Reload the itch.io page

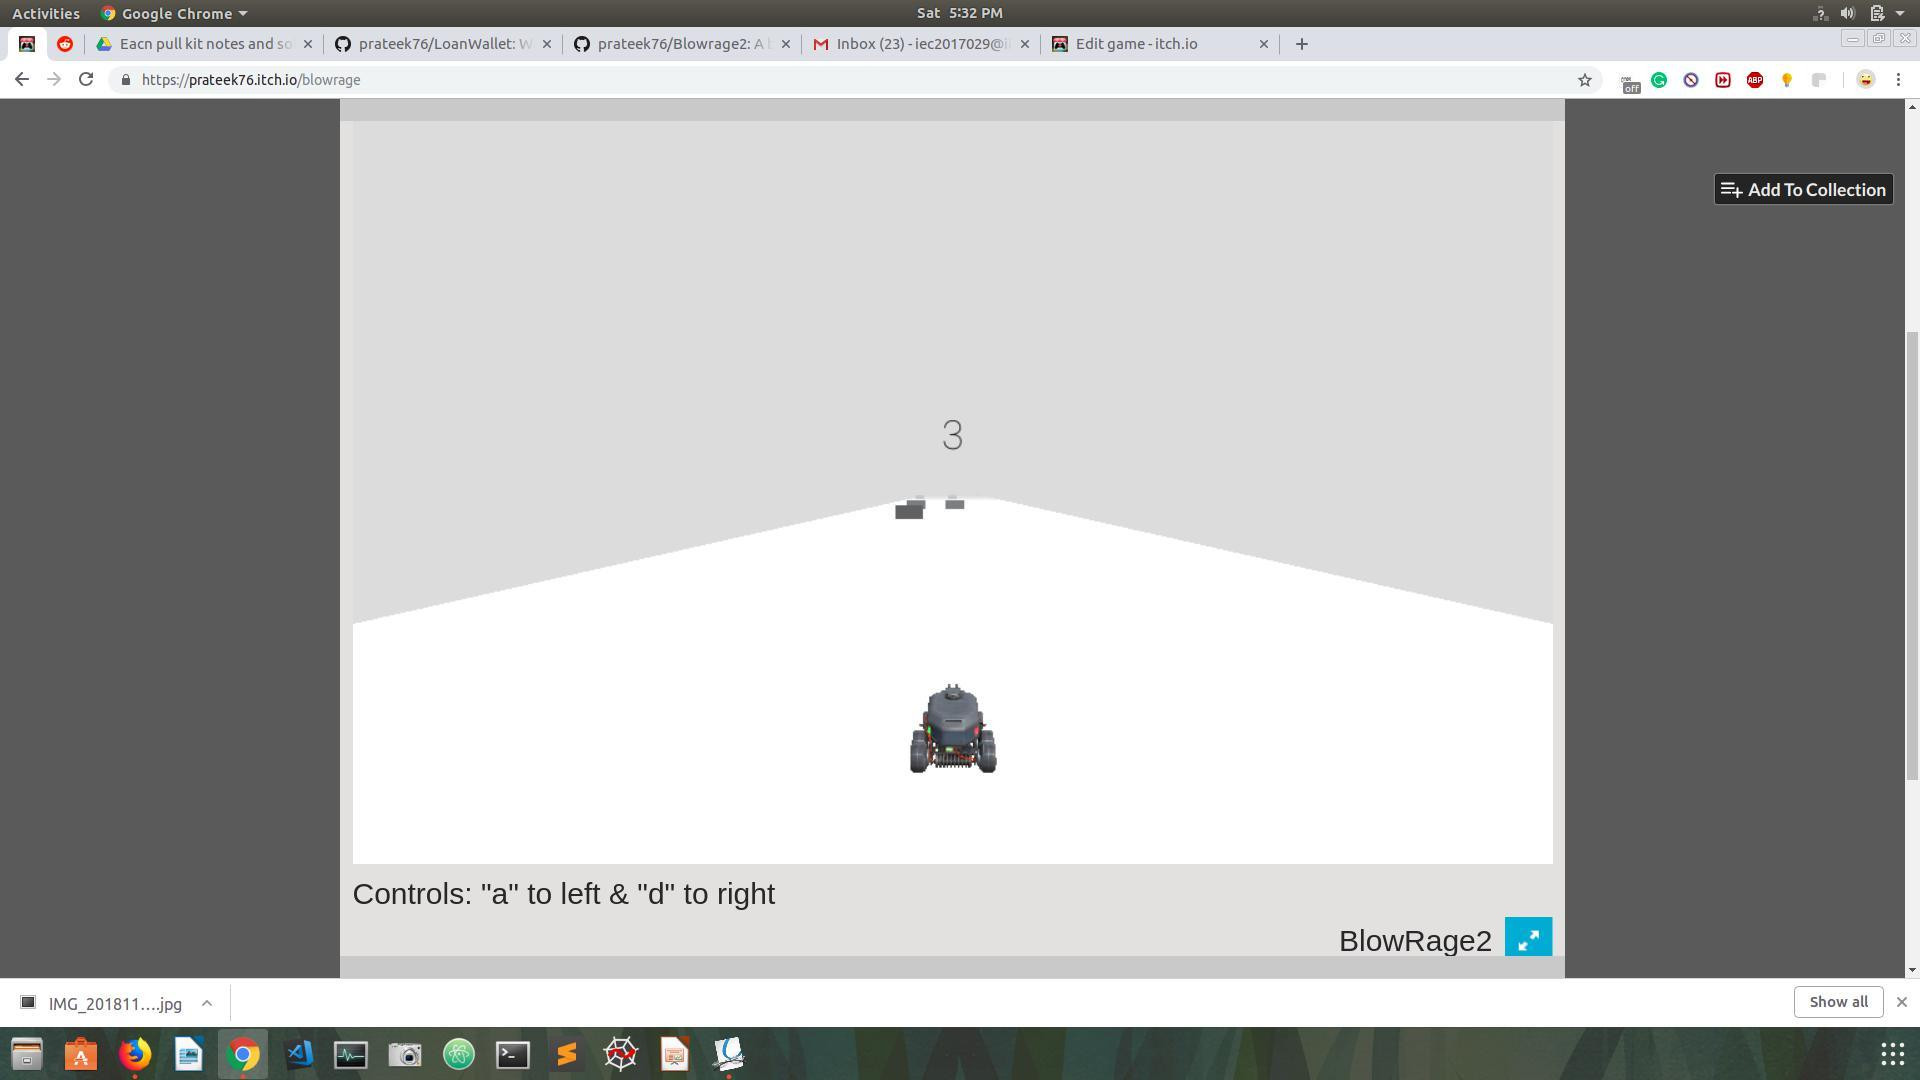click(86, 79)
